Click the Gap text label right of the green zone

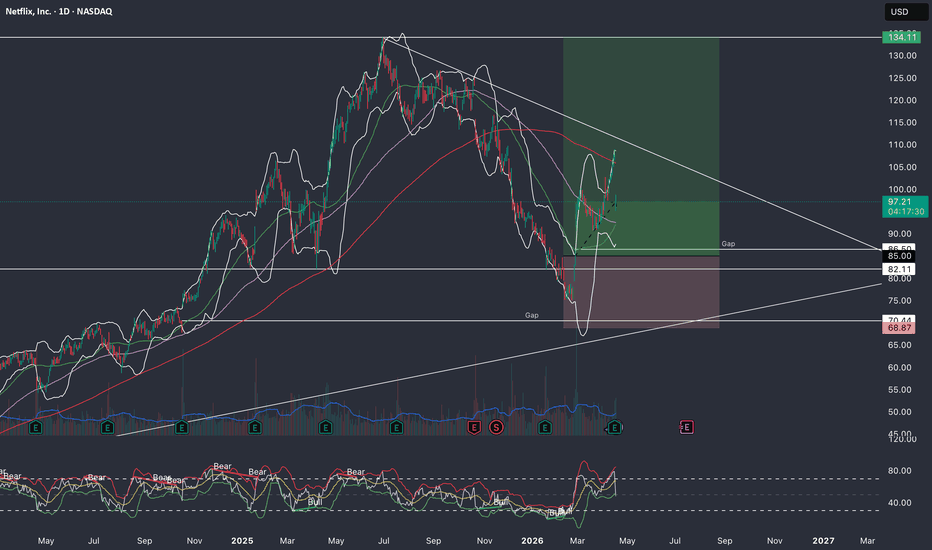[x=727, y=244]
